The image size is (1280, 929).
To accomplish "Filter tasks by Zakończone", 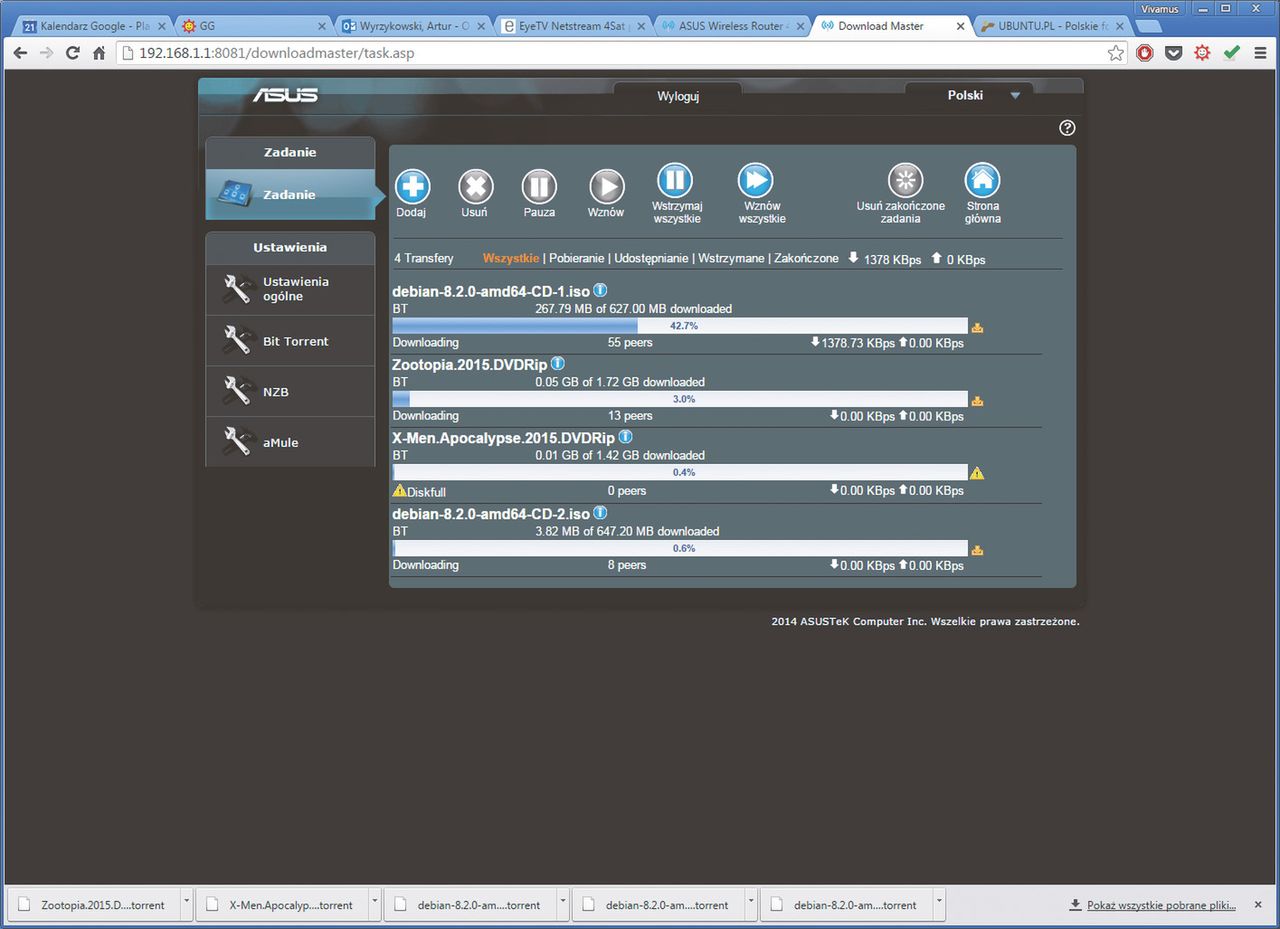I will (806, 258).
